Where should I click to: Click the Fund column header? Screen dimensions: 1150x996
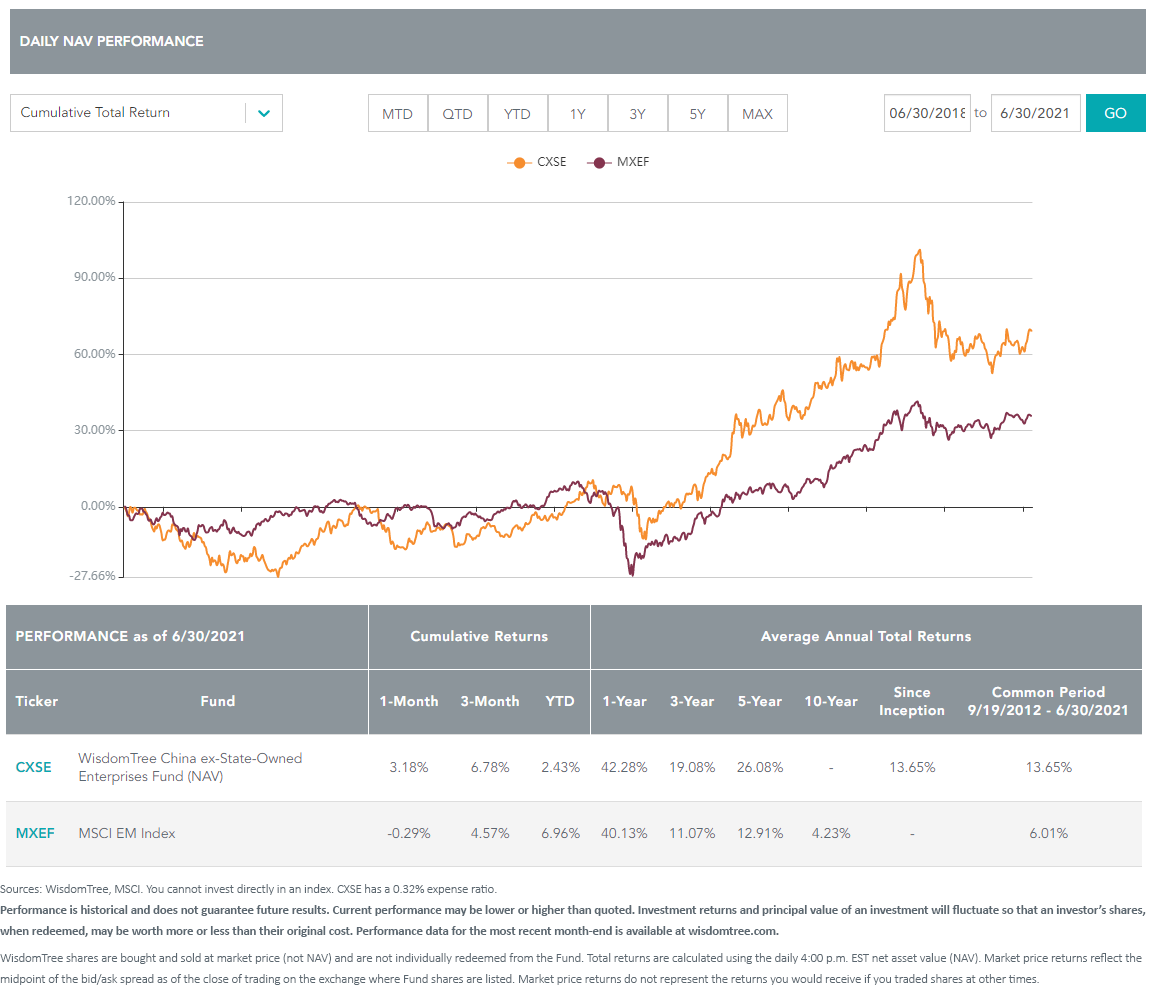(x=218, y=701)
